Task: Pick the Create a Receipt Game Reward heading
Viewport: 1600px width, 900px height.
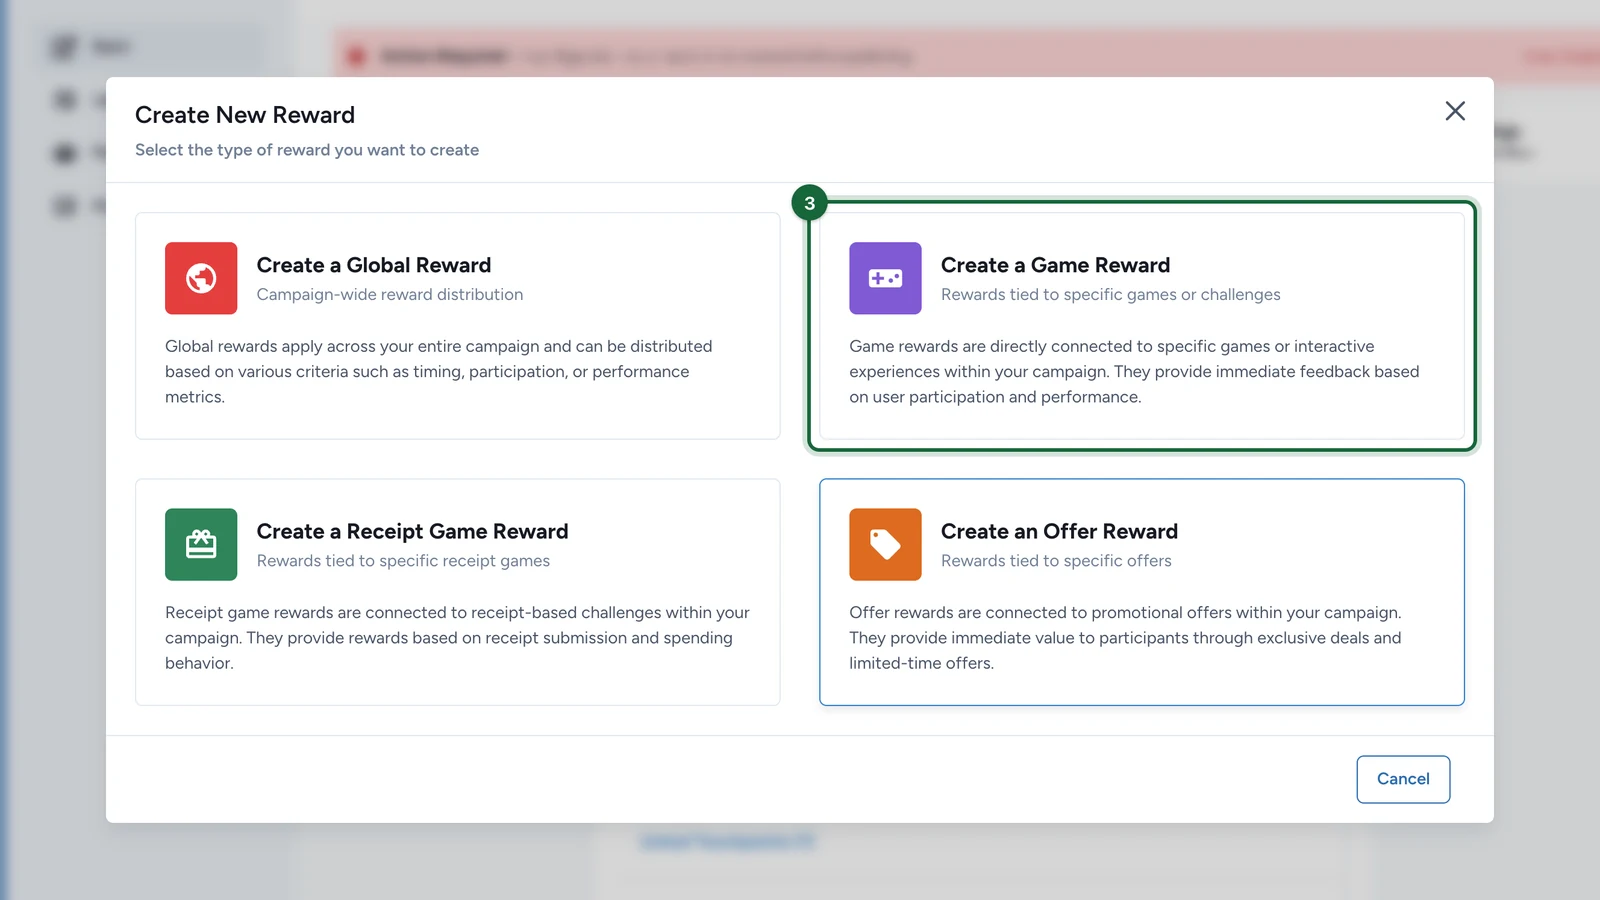Action: pos(412,531)
